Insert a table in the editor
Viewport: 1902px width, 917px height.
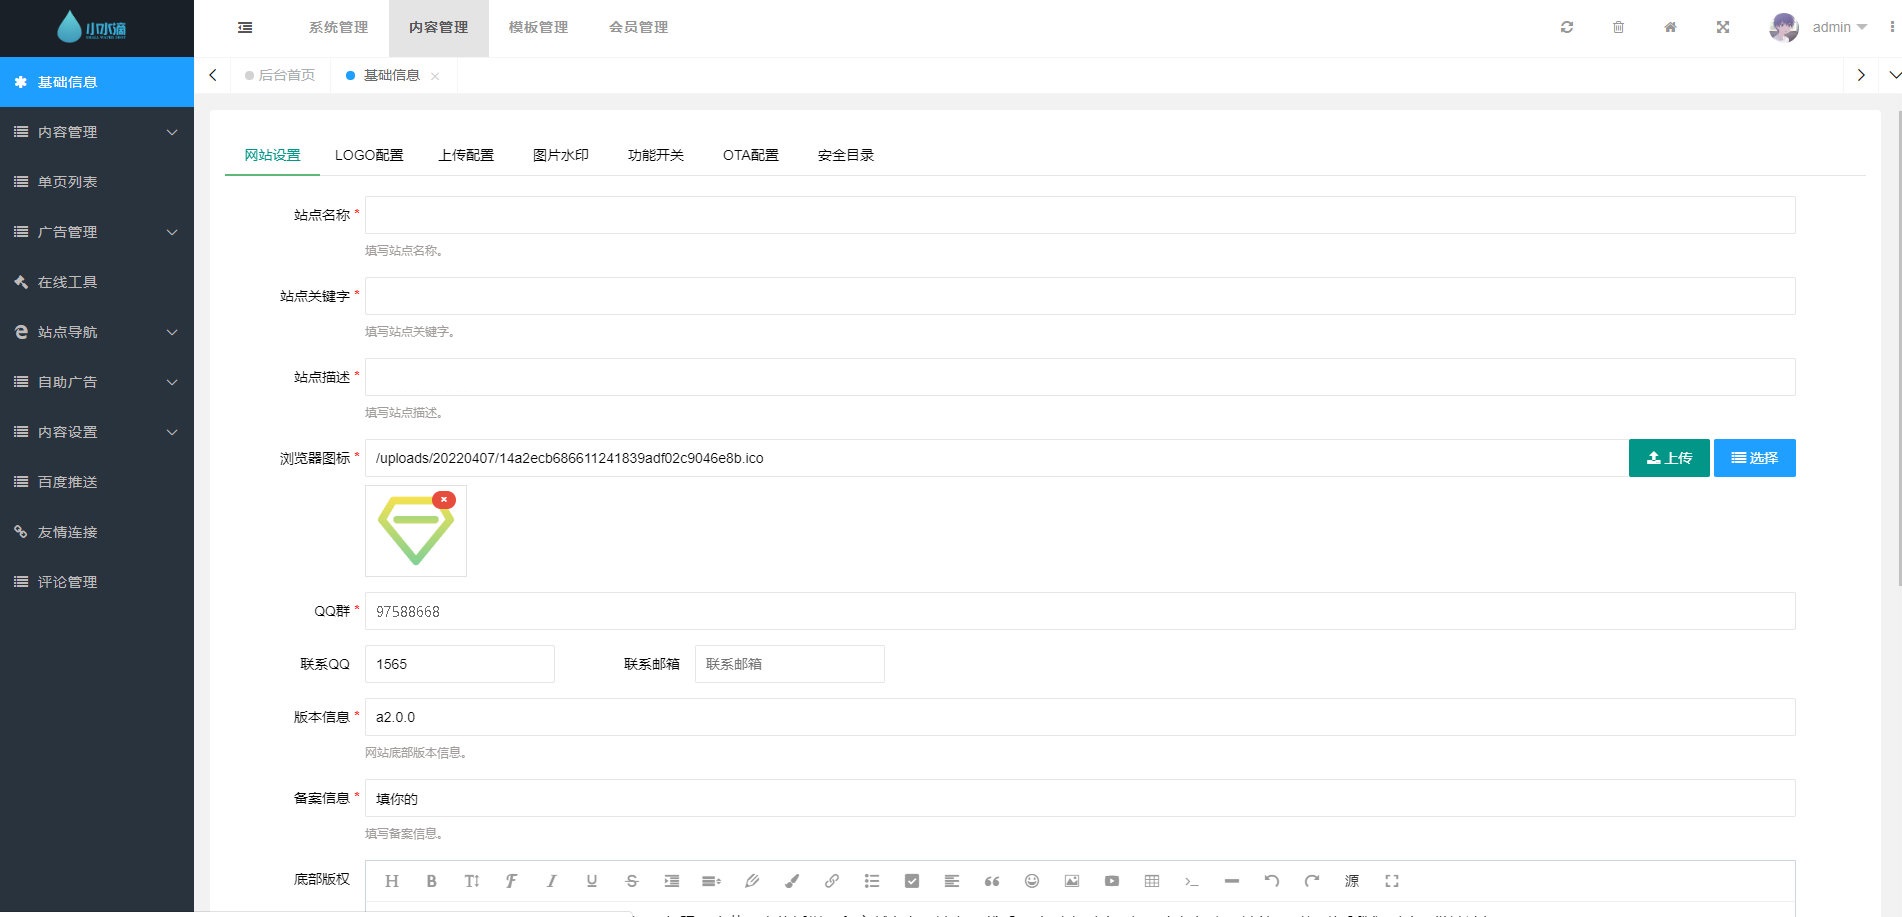(x=1152, y=881)
